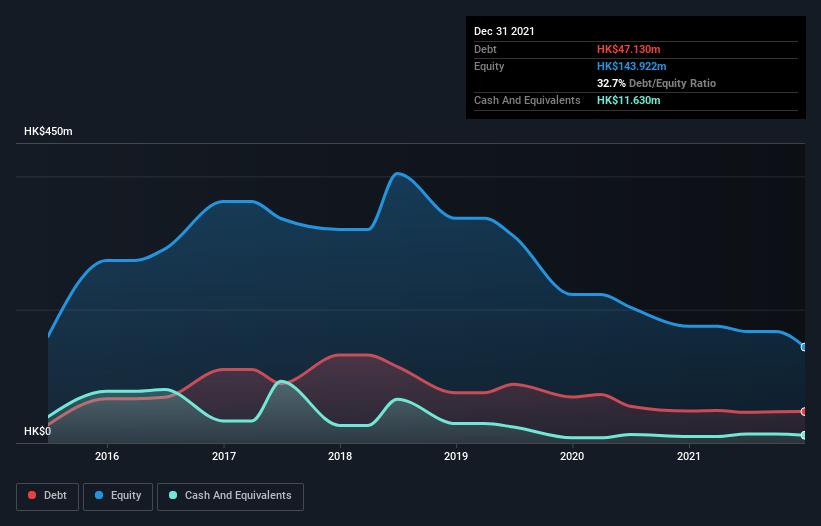Click the 2017 x-axis label
821x526 pixels.
tap(224, 456)
